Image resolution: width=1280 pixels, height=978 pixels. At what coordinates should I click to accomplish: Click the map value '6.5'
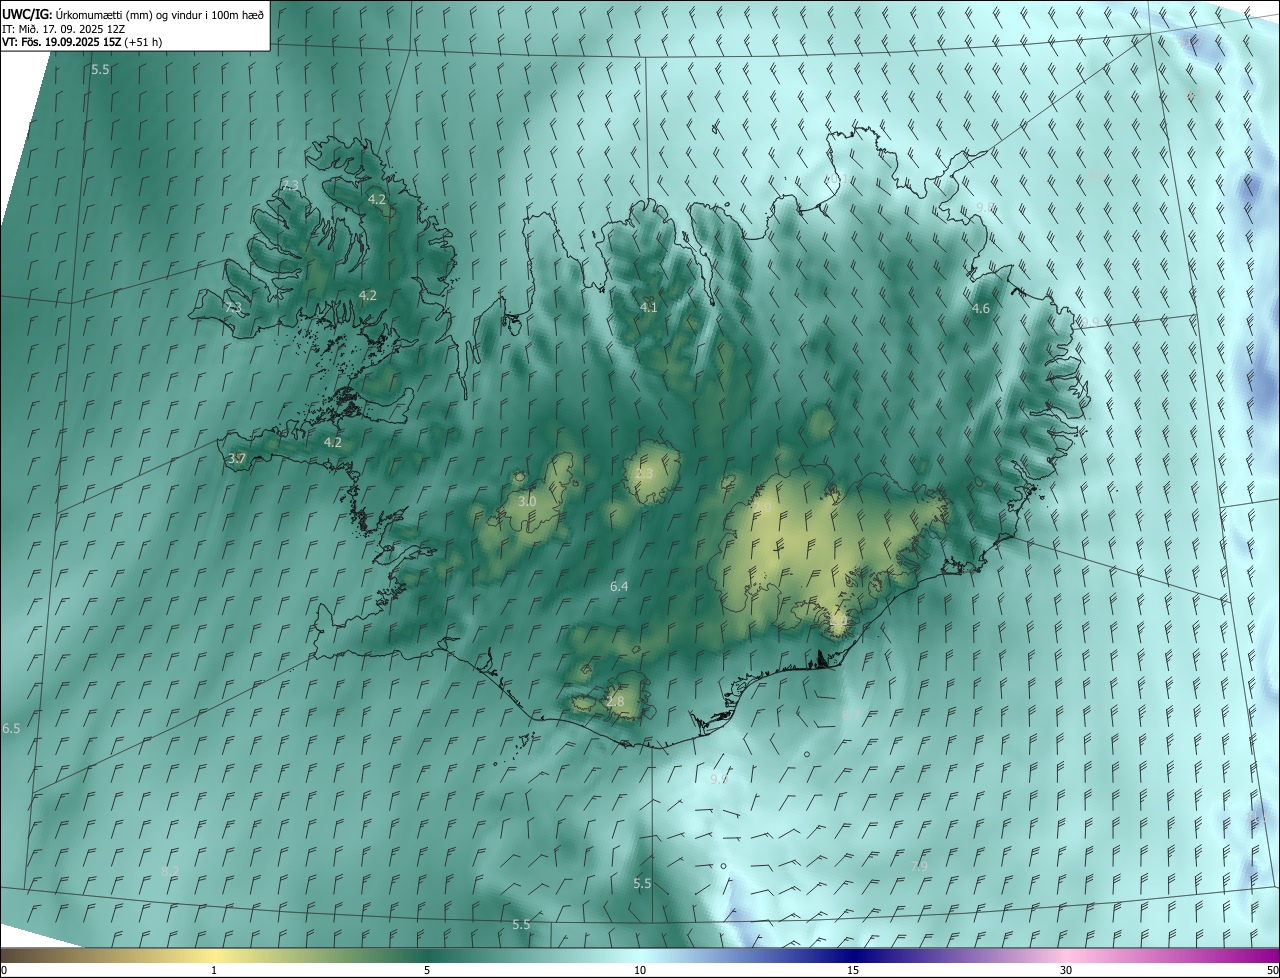tap(11, 729)
